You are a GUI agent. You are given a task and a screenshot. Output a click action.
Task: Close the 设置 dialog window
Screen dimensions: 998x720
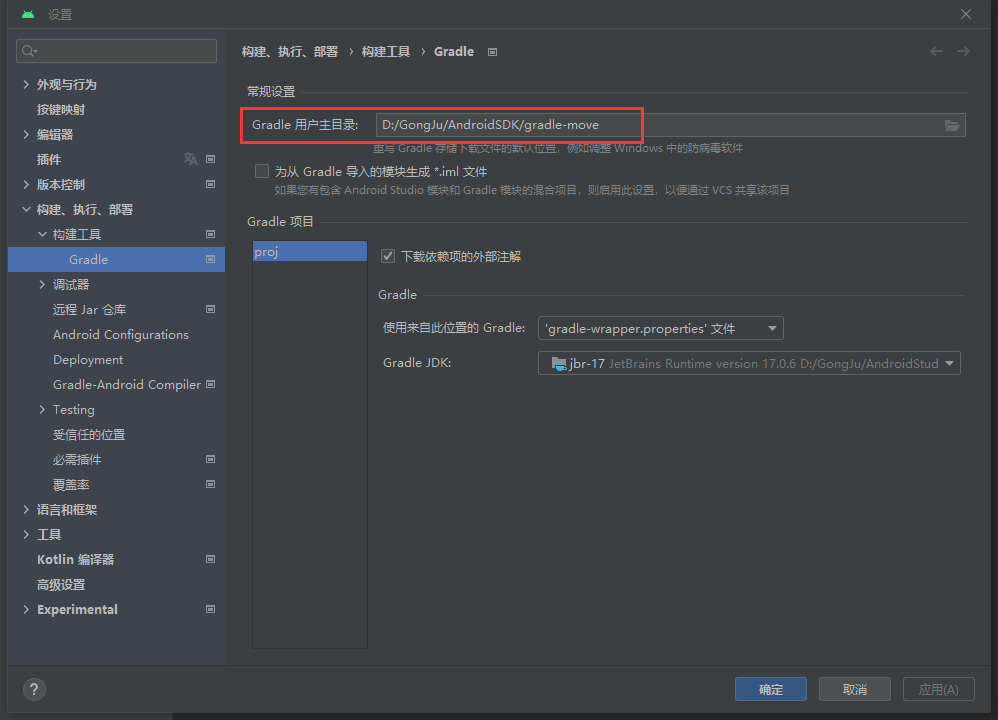[x=966, y=14]
